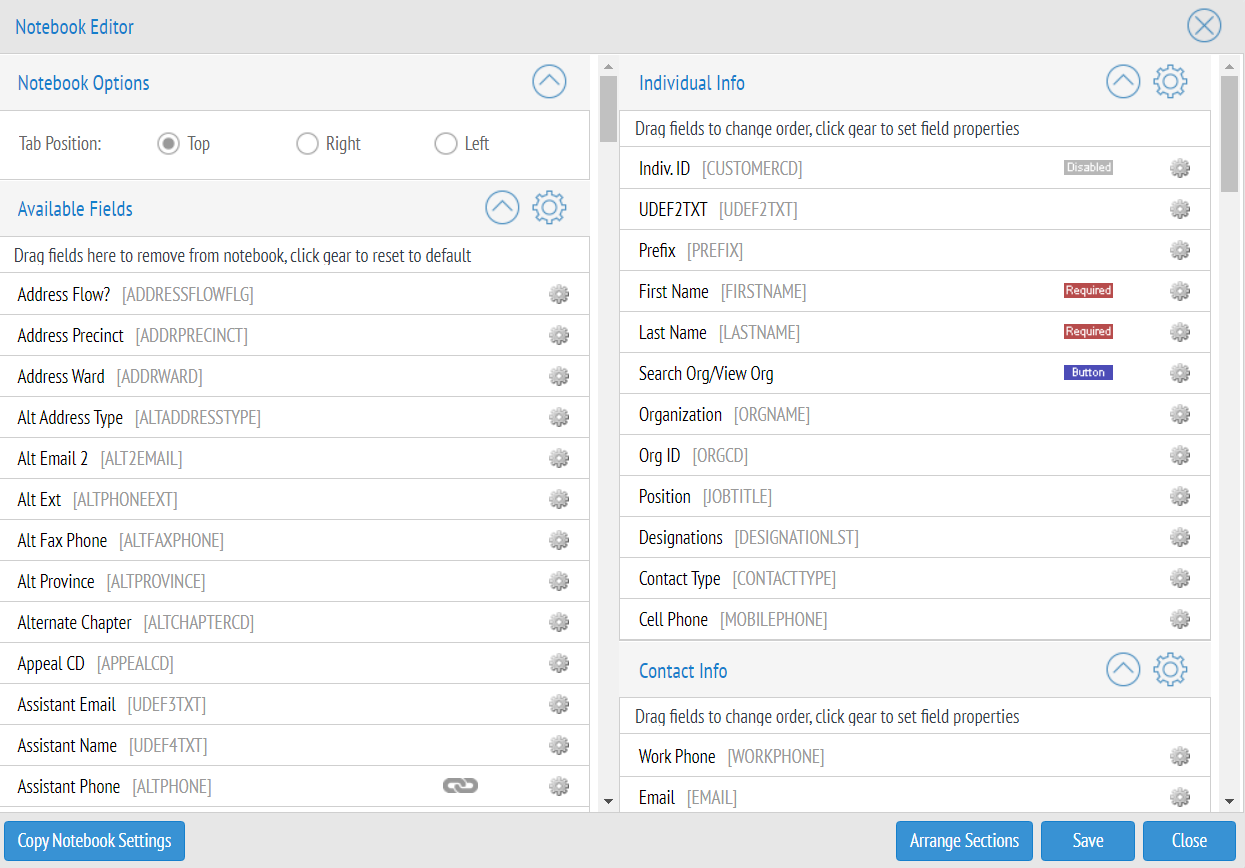The height and width of the screenshot is (868, 1245).
Task: Click the right panel scroll down arrow
Action: 1229,801
